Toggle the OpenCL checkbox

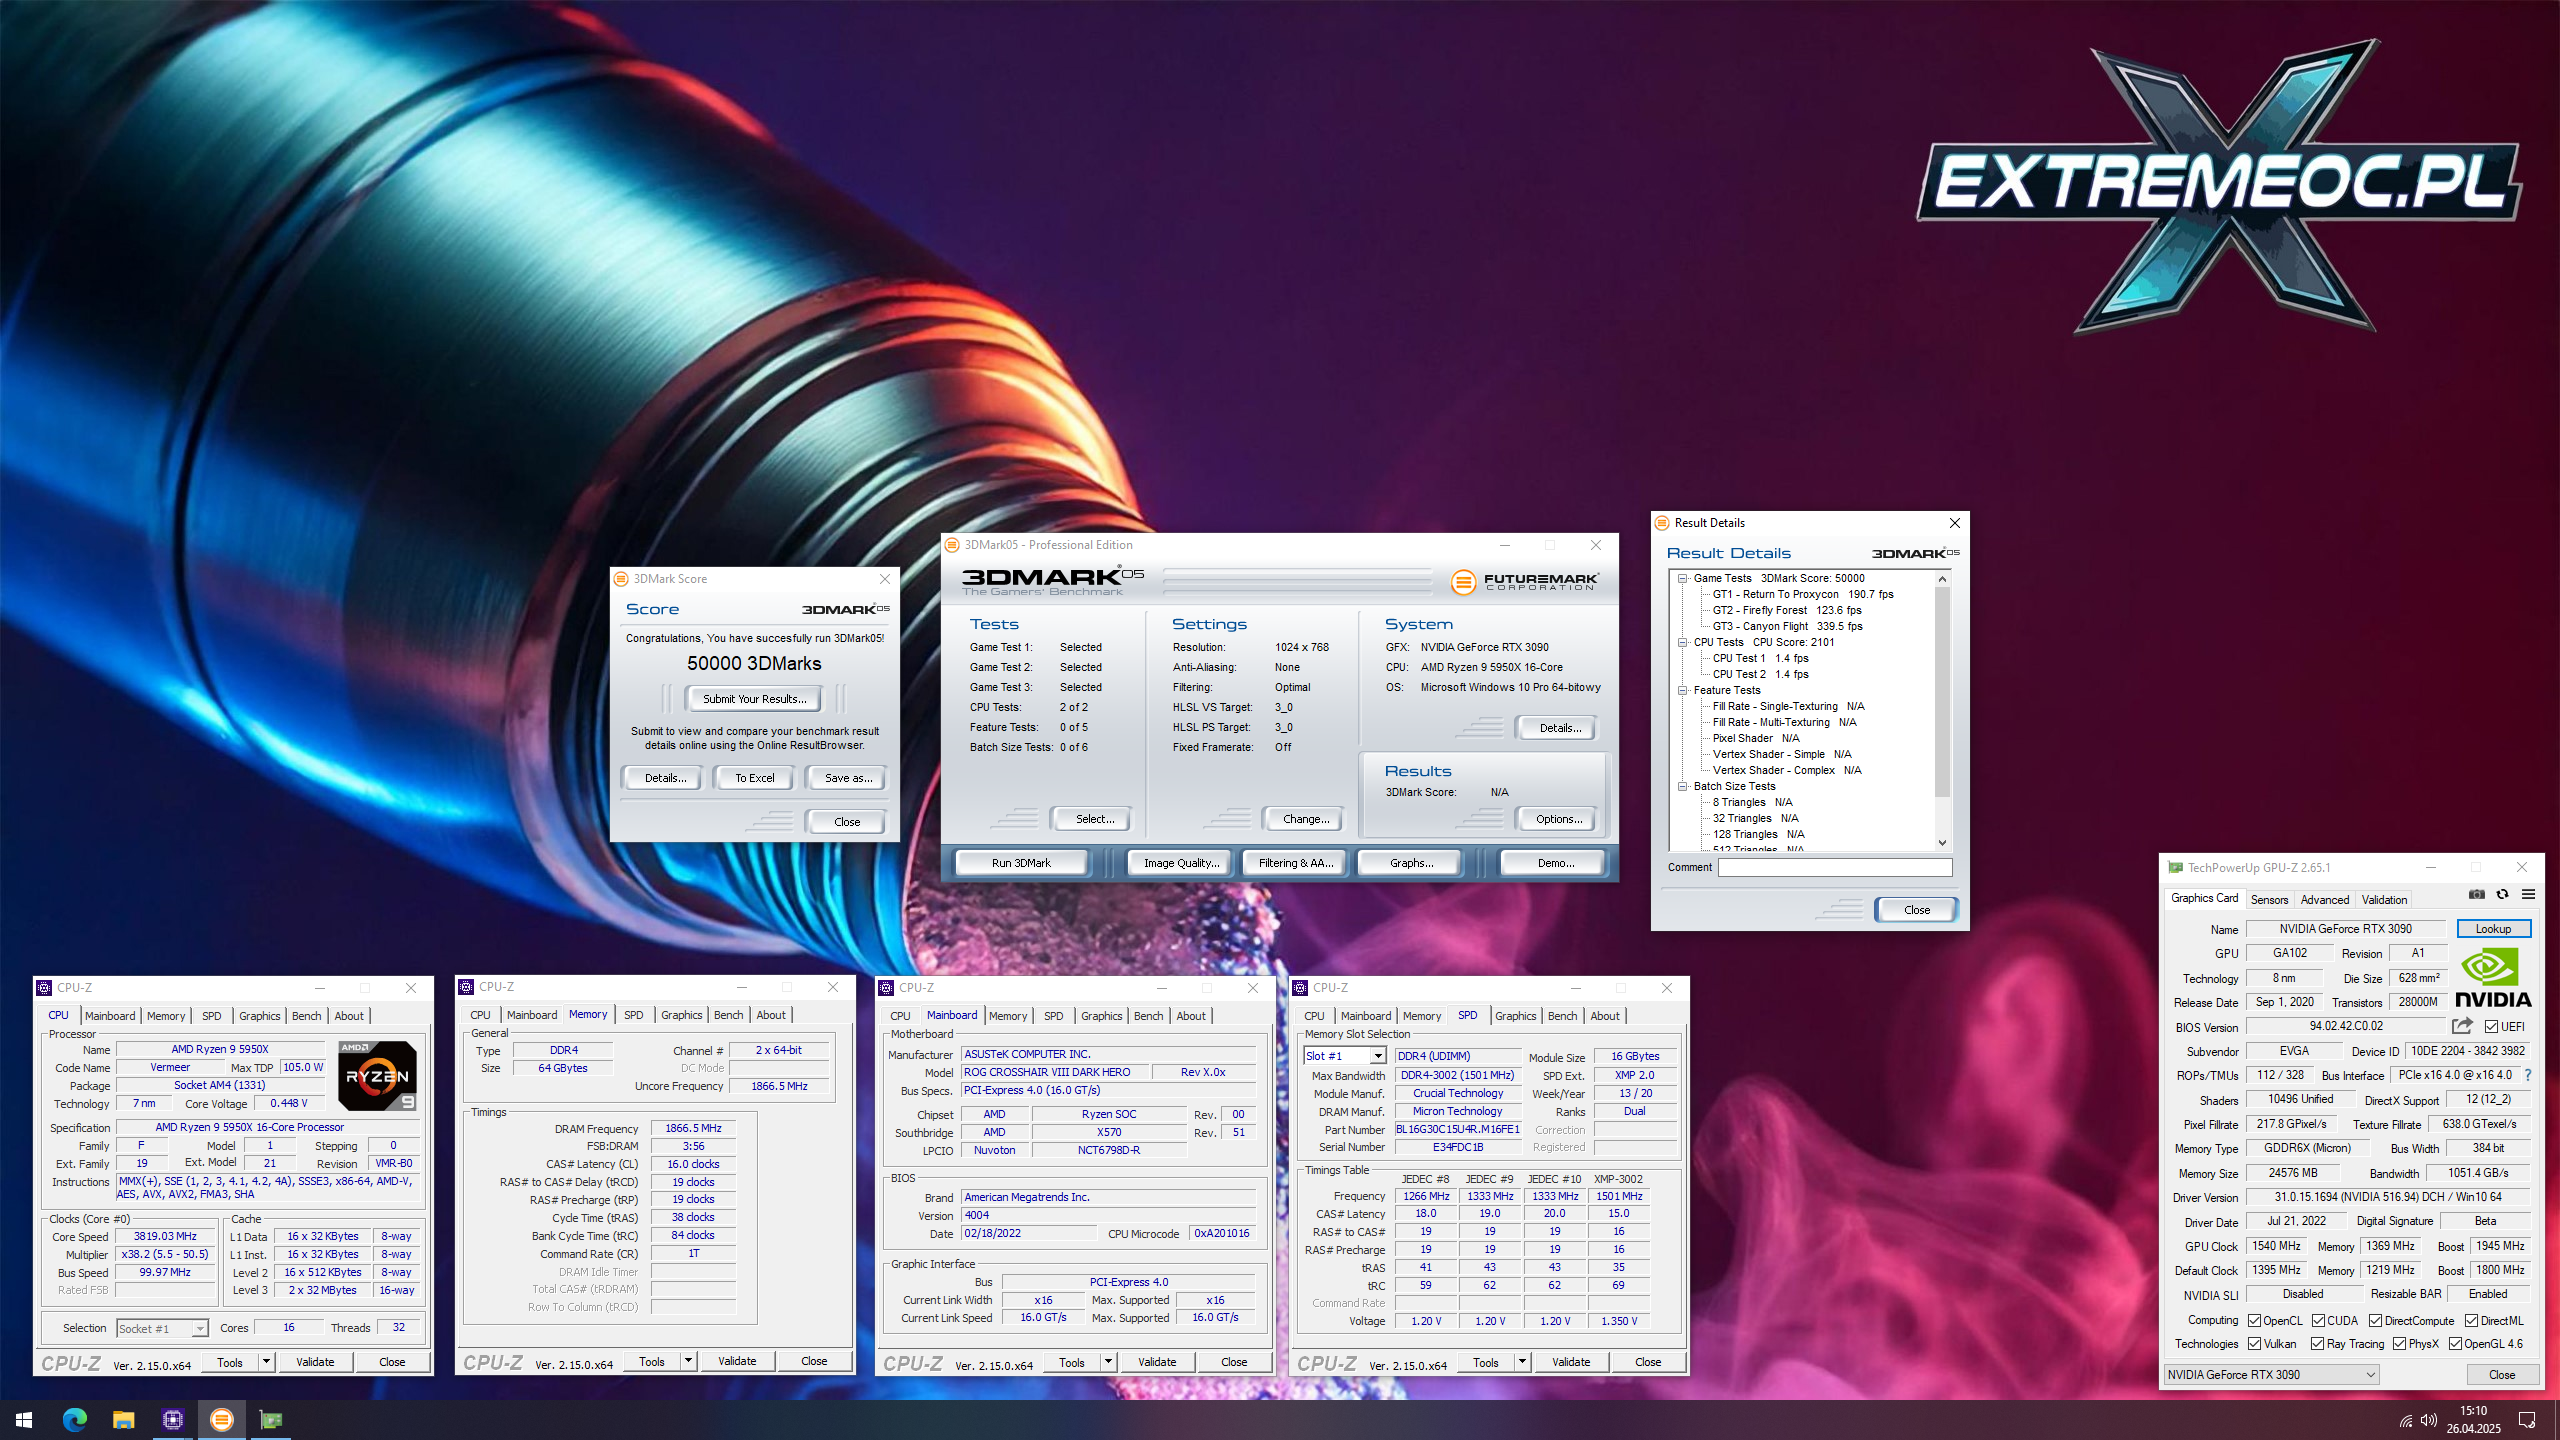click(x=2255, y=1321)
